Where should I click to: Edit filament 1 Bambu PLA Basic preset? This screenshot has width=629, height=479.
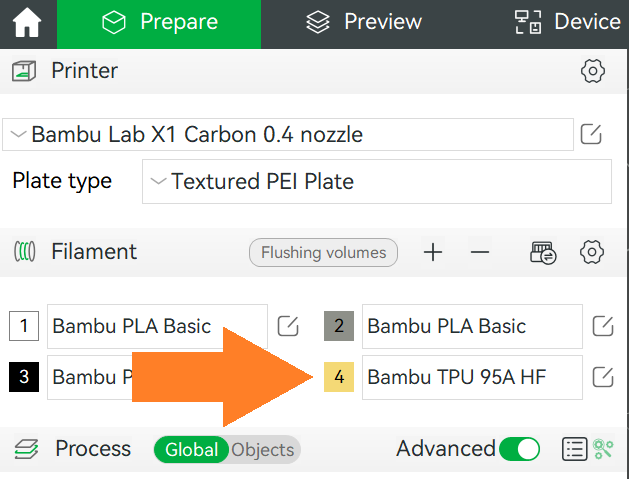[x=288, y=326]
